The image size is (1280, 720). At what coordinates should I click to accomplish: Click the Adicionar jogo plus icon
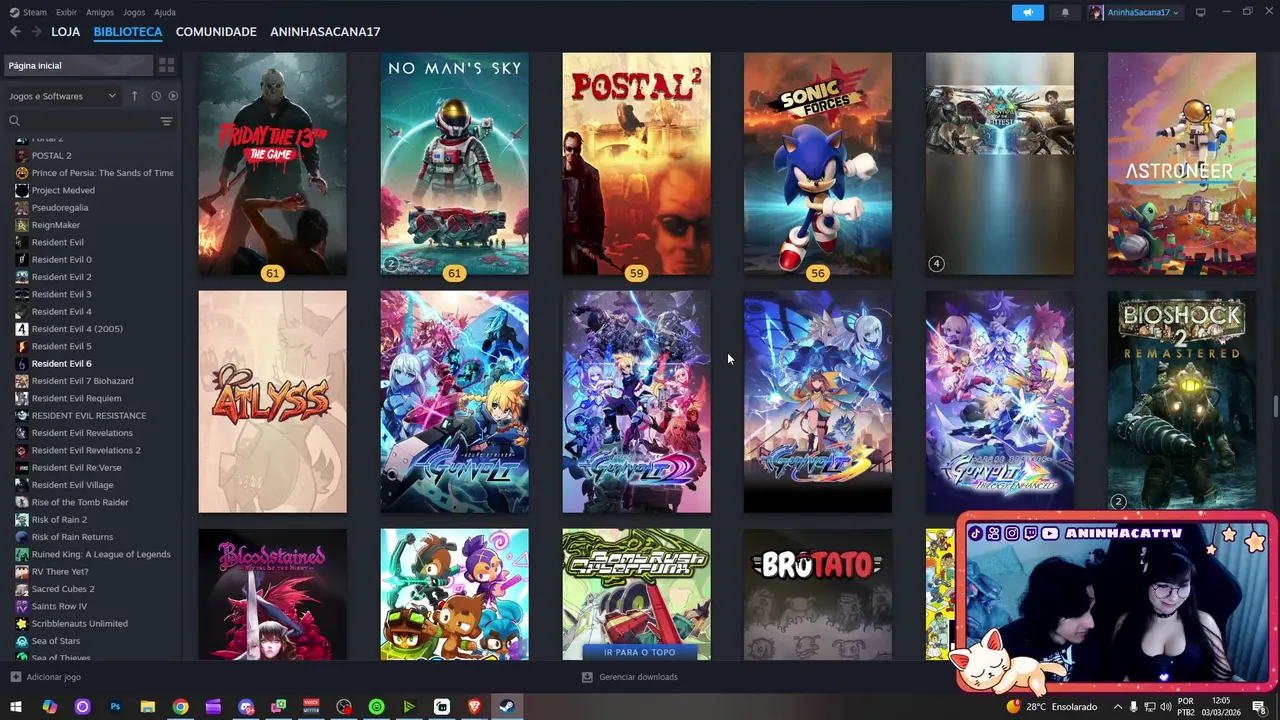click(x=15, y=677)
